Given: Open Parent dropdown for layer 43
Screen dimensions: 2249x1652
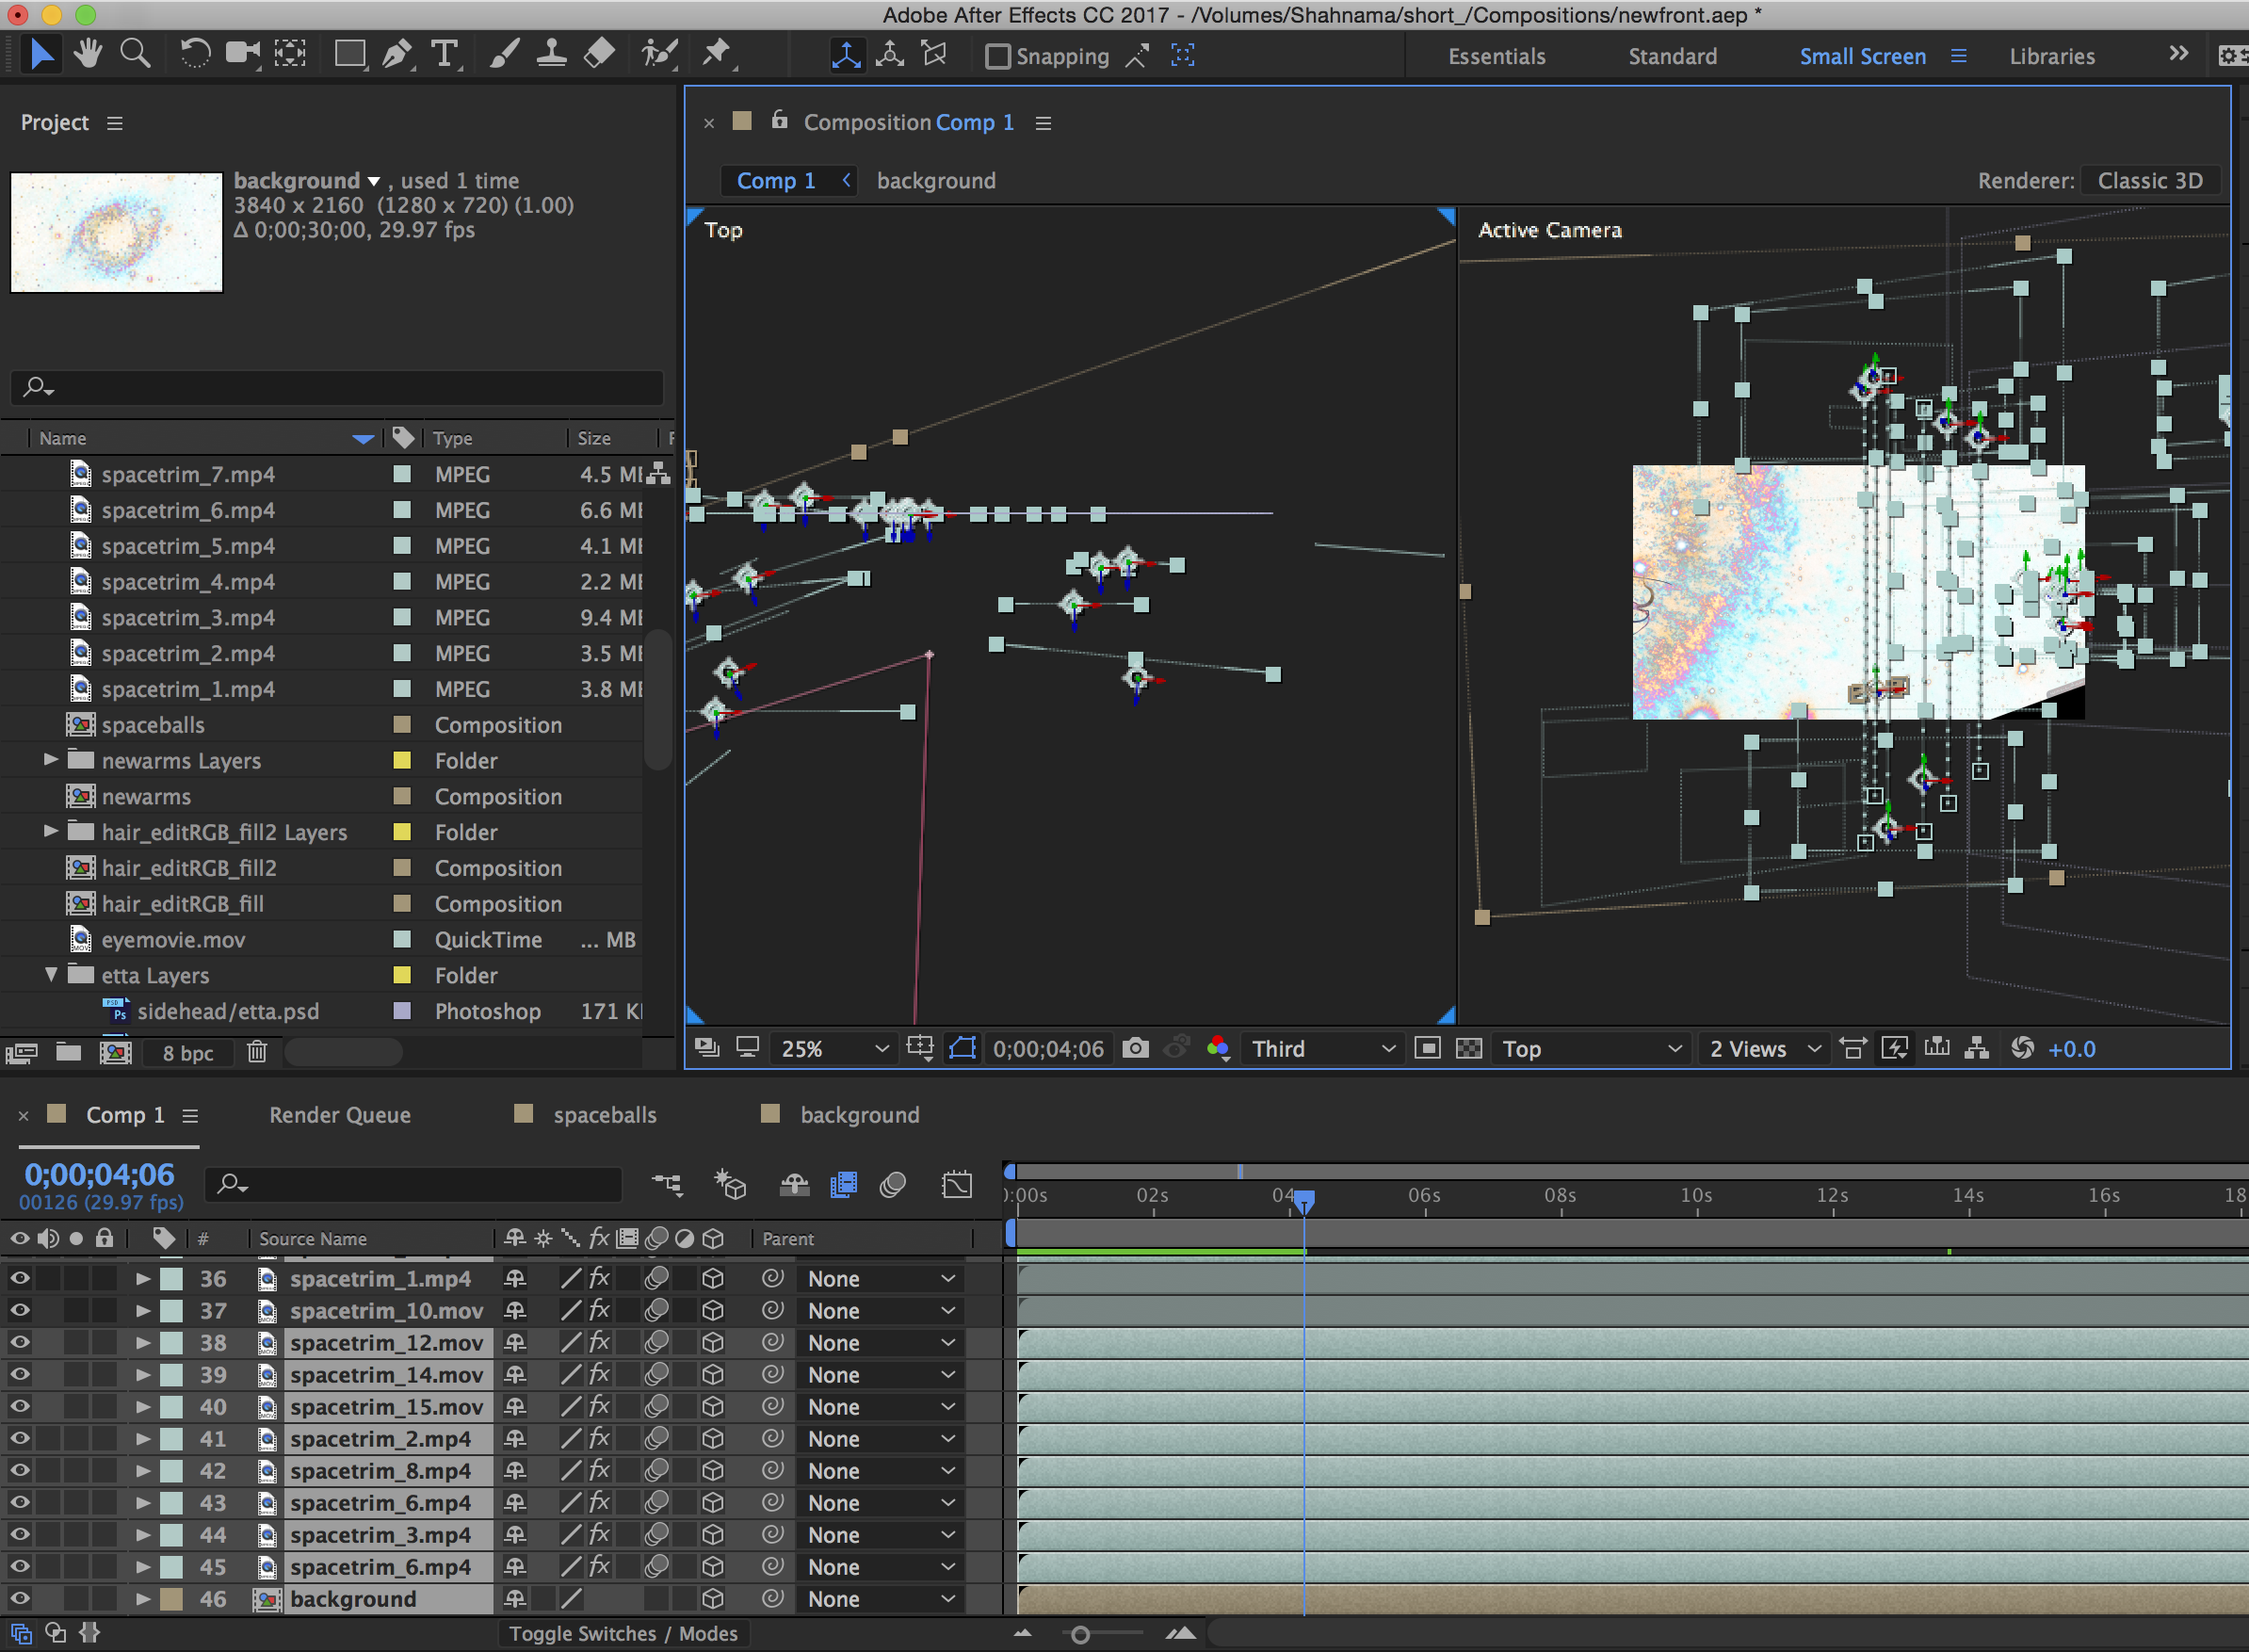Looking at the screenshot, I should [880, 1502].
